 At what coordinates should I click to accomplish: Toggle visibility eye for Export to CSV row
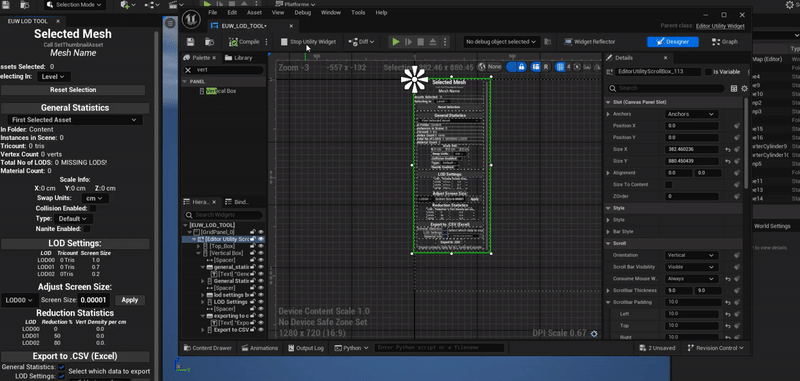click(x=261, y=330)
